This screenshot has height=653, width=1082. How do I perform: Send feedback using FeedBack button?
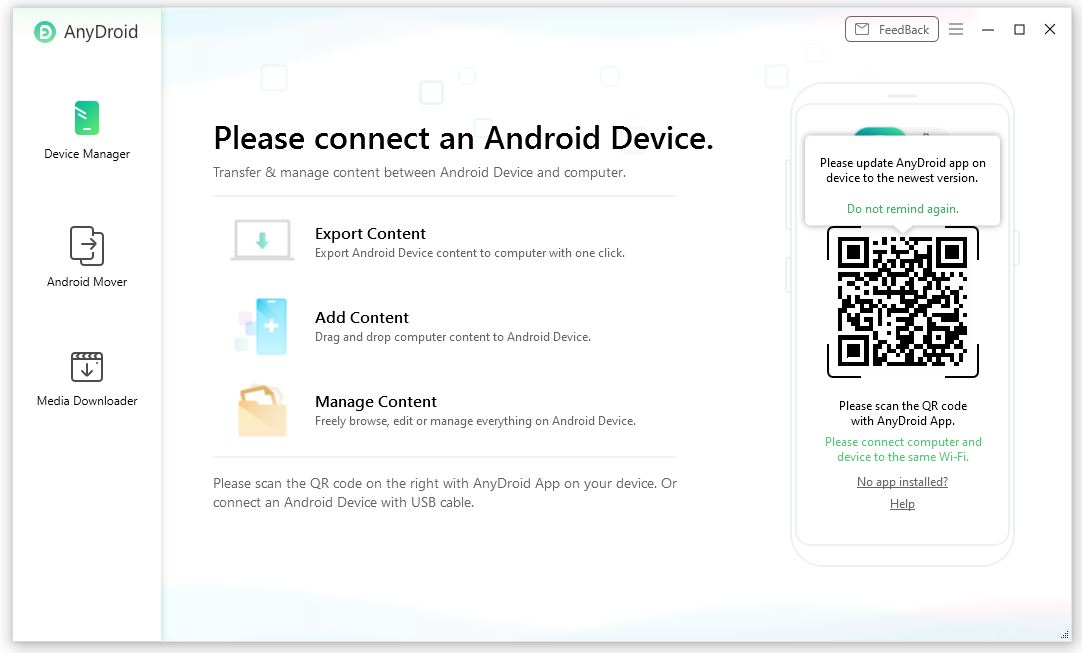891,29
